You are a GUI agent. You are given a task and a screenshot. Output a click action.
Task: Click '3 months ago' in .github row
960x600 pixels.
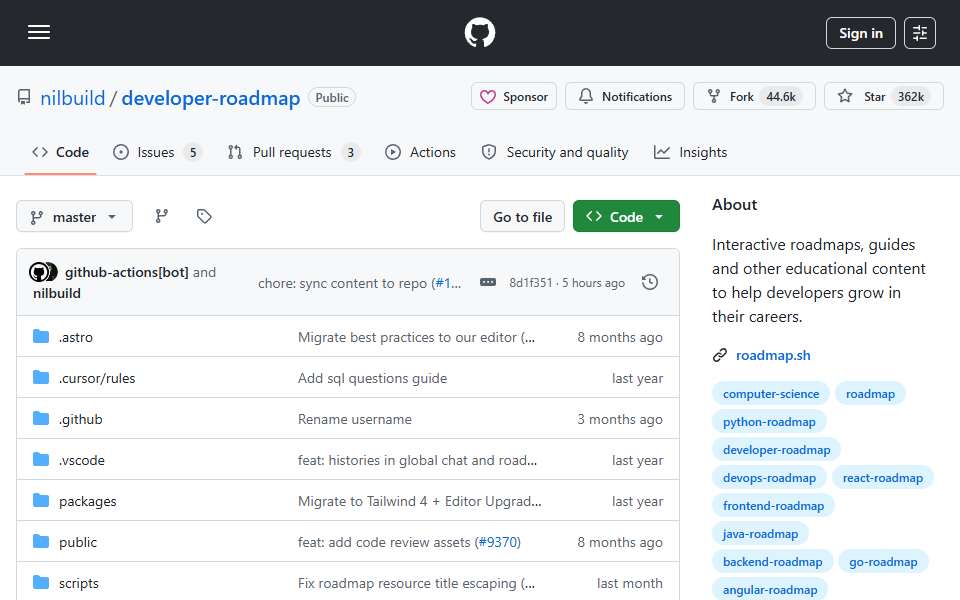[x=620, y=419]
